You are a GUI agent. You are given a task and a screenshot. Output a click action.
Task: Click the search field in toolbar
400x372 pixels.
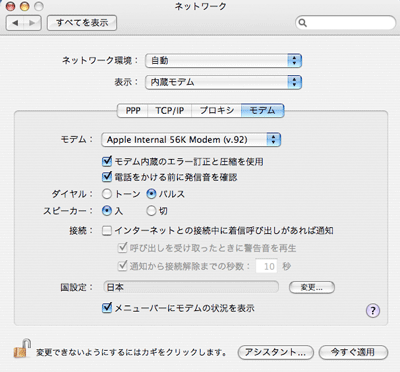click(x=345, y=23)
